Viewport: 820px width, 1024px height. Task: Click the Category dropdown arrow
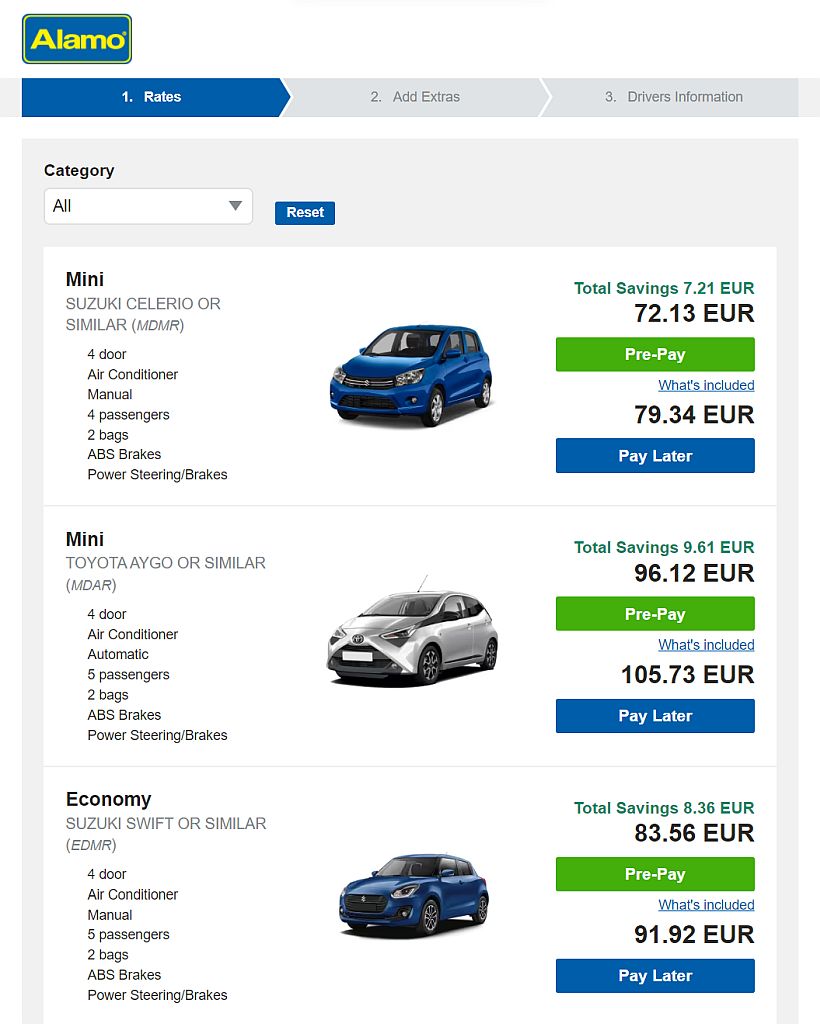tap(235, 206)
